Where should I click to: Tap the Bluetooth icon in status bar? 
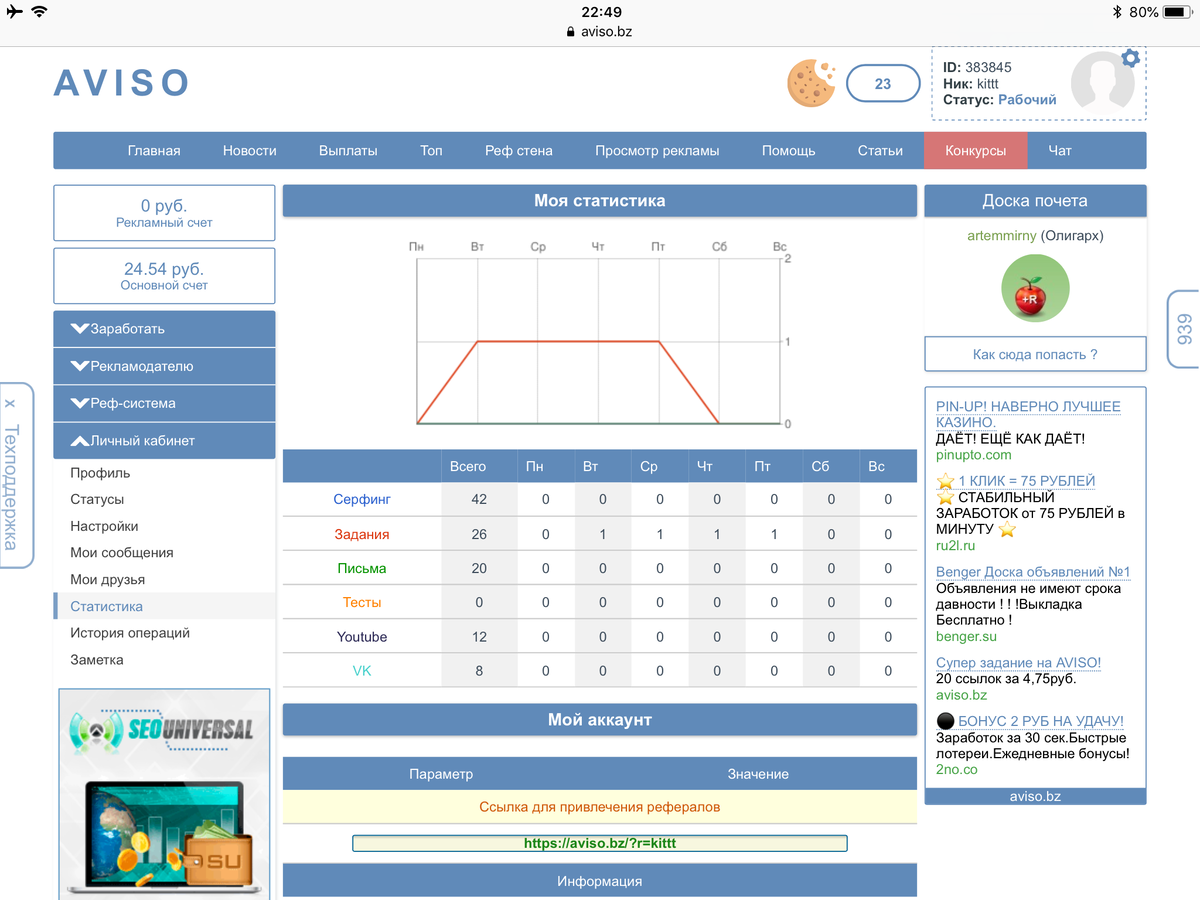click(1118, 12)
